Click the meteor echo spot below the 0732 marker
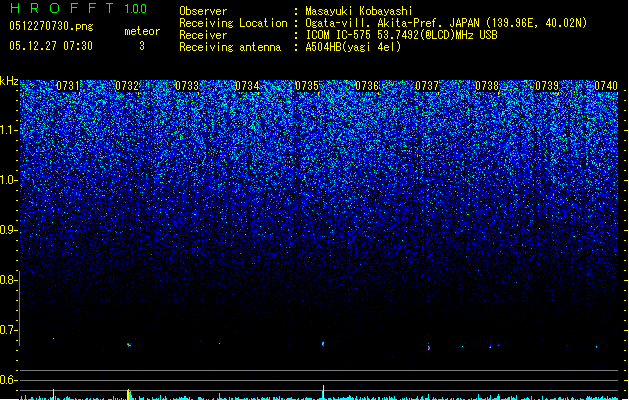This screenshot has height=400, width=629. click(x=129, y=344)
